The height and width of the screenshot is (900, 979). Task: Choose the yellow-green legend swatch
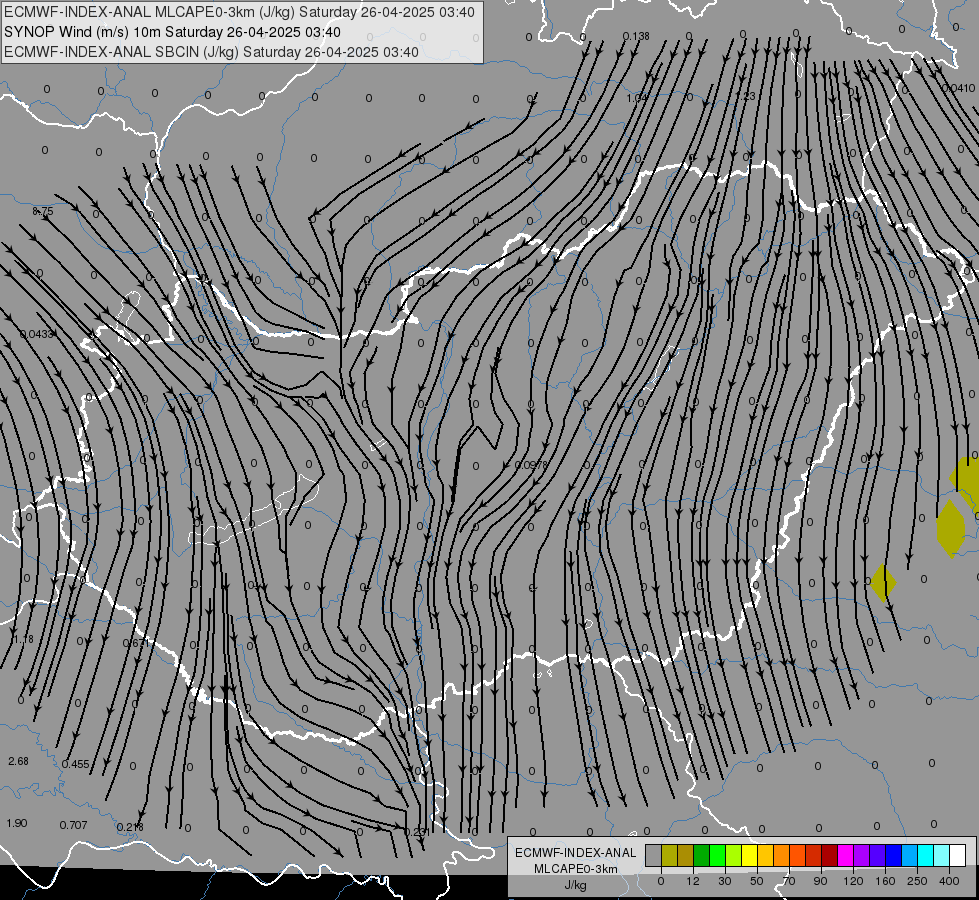click(x=734, y=855)
